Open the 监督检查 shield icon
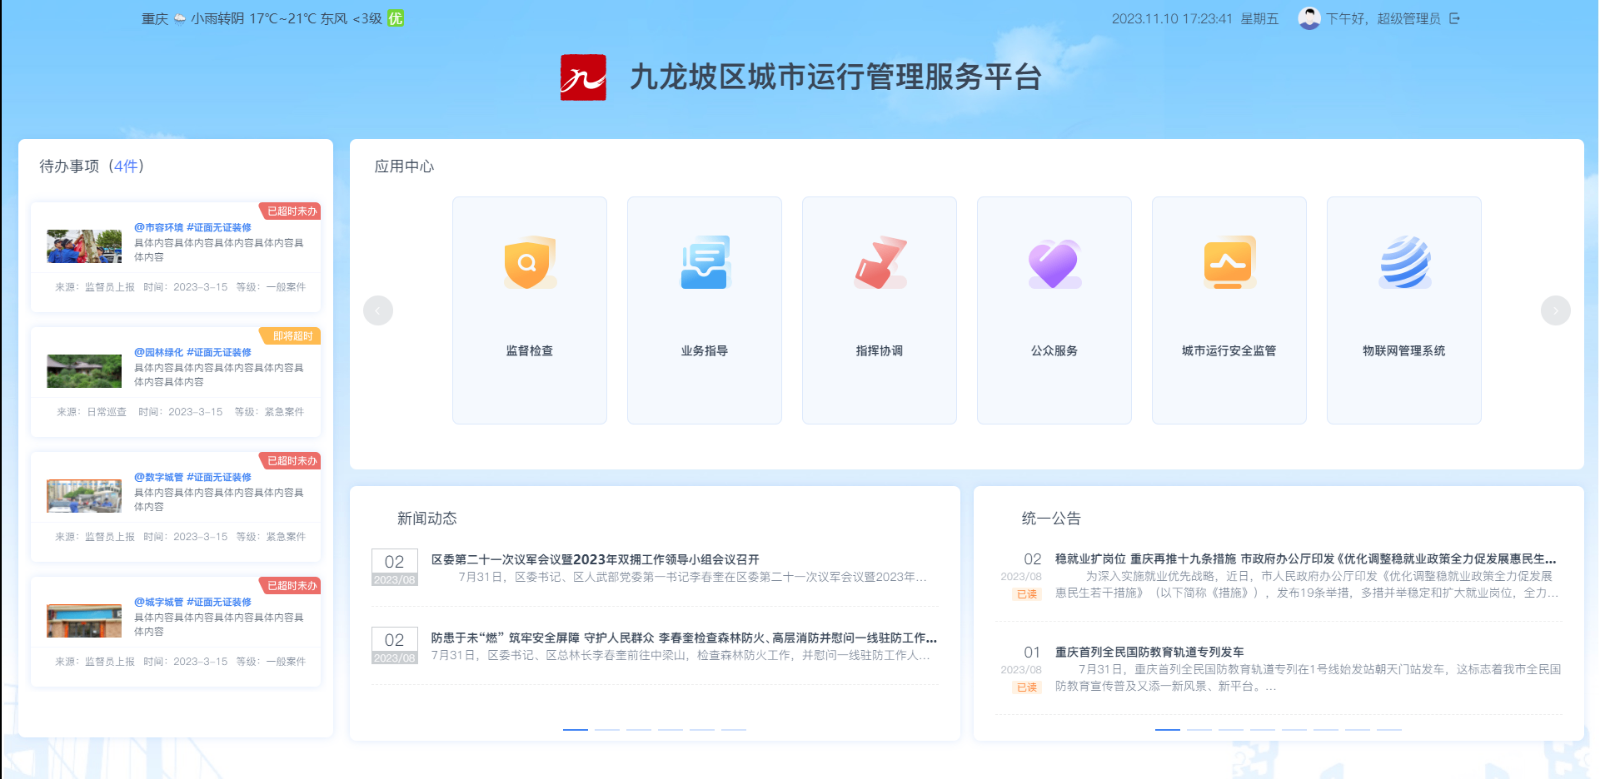Viewport: 1600px width, 779px height. click(529, 264)
